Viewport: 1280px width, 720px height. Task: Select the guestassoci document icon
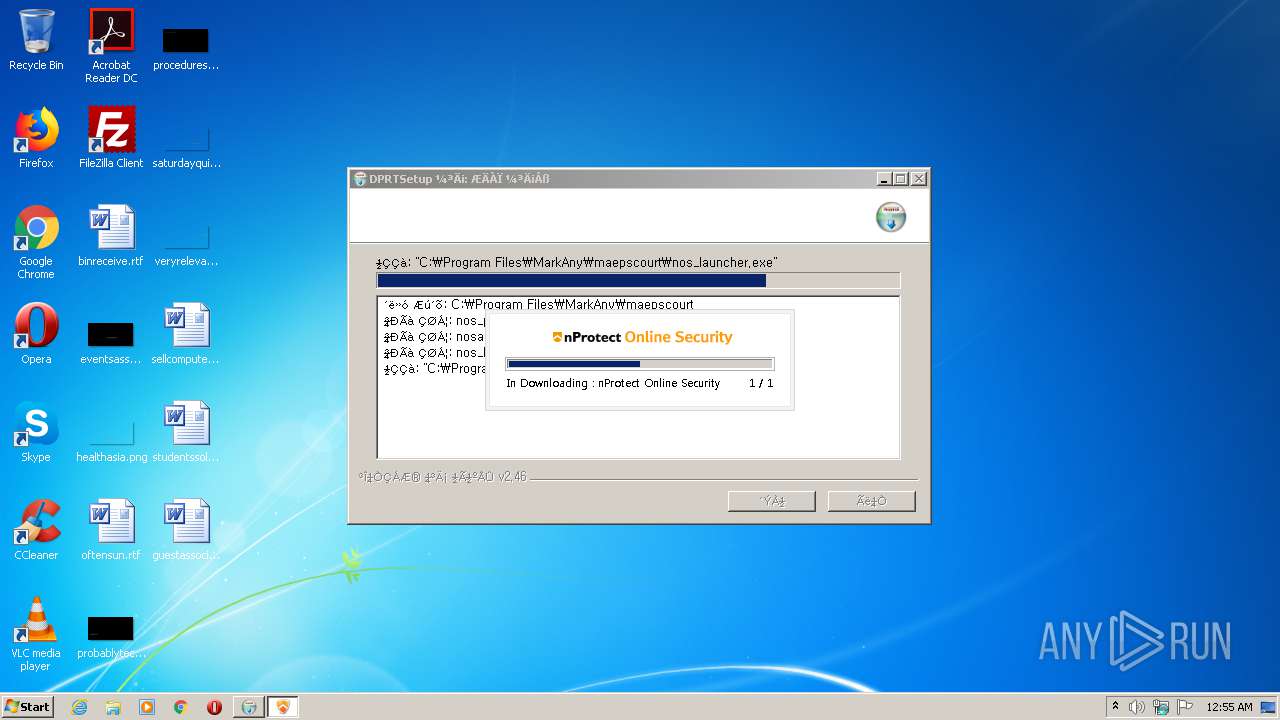(x=186, y=530)
